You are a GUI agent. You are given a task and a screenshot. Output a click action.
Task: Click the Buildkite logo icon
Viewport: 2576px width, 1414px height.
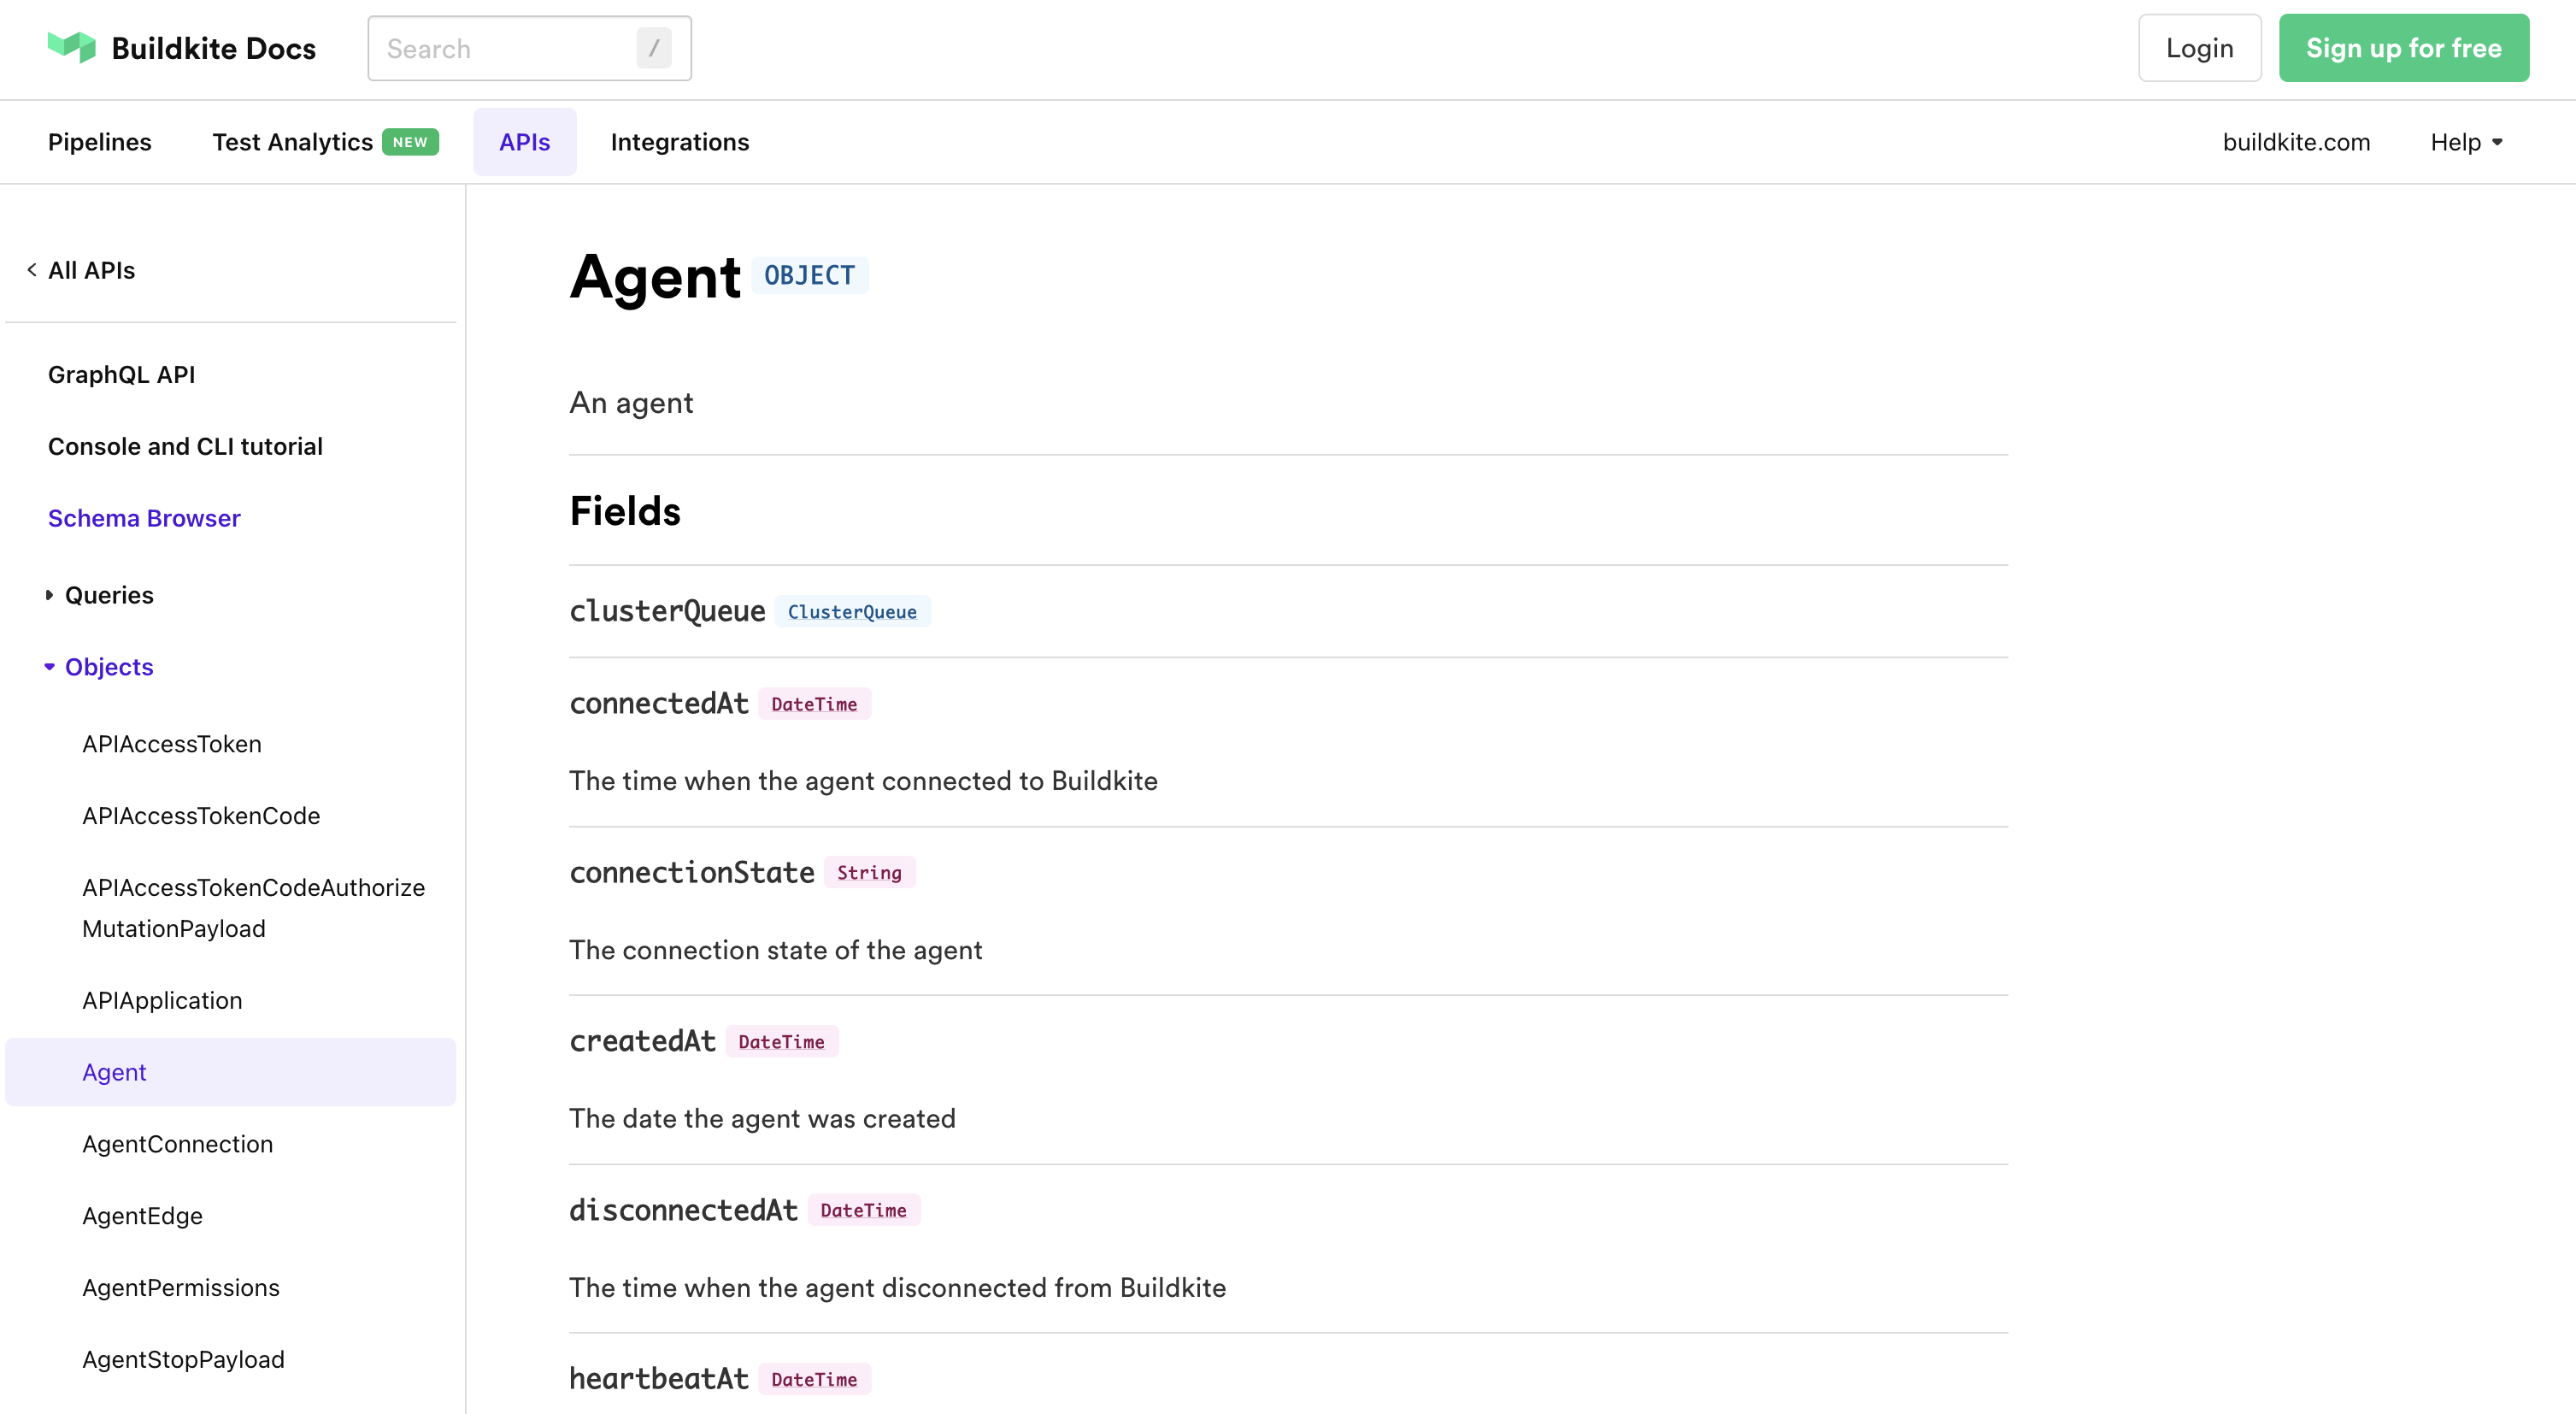71,47
